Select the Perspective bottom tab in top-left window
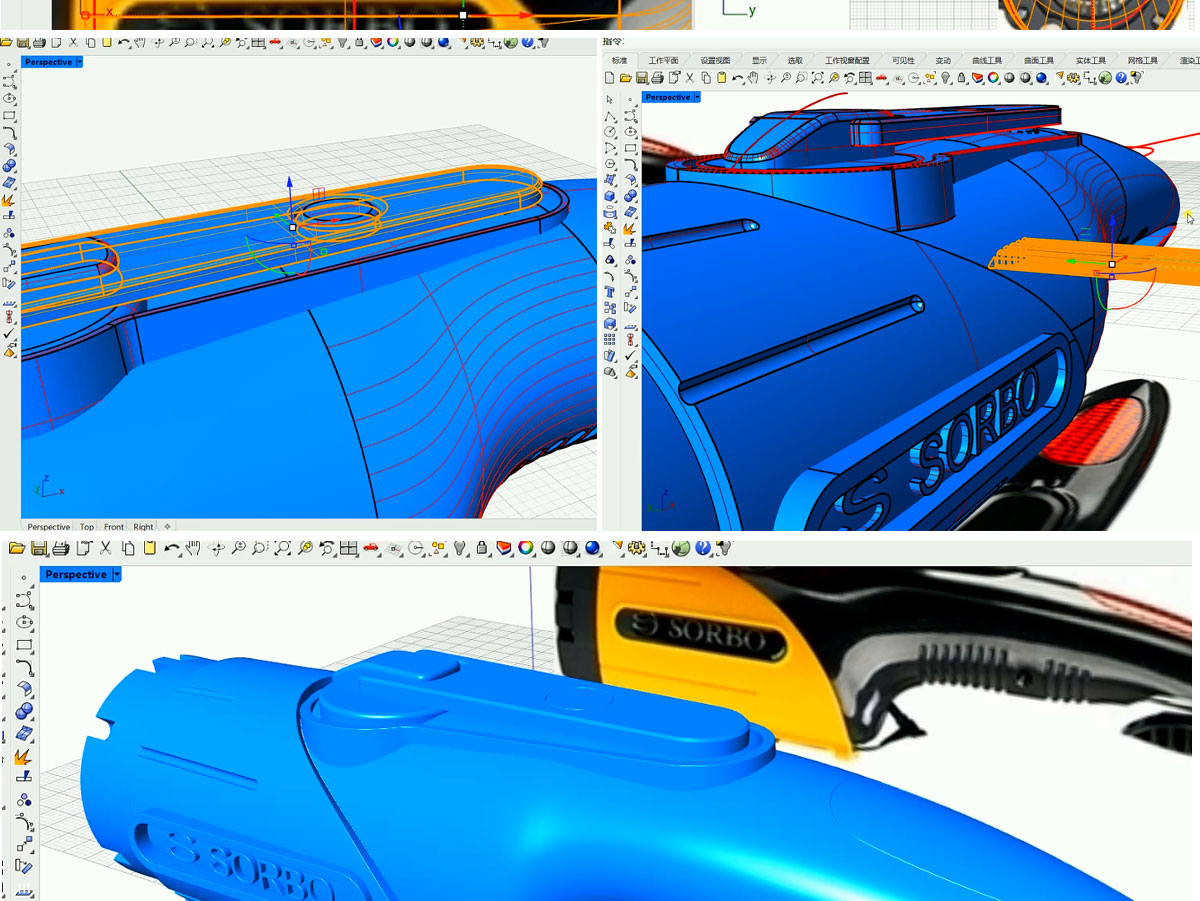Image resolution: width=1200 pixels, height=901 pixels. 48,526
